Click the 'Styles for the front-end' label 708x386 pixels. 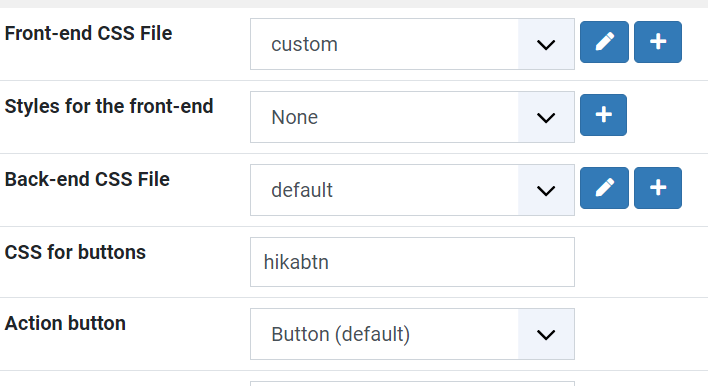click(x=109, y=107)
